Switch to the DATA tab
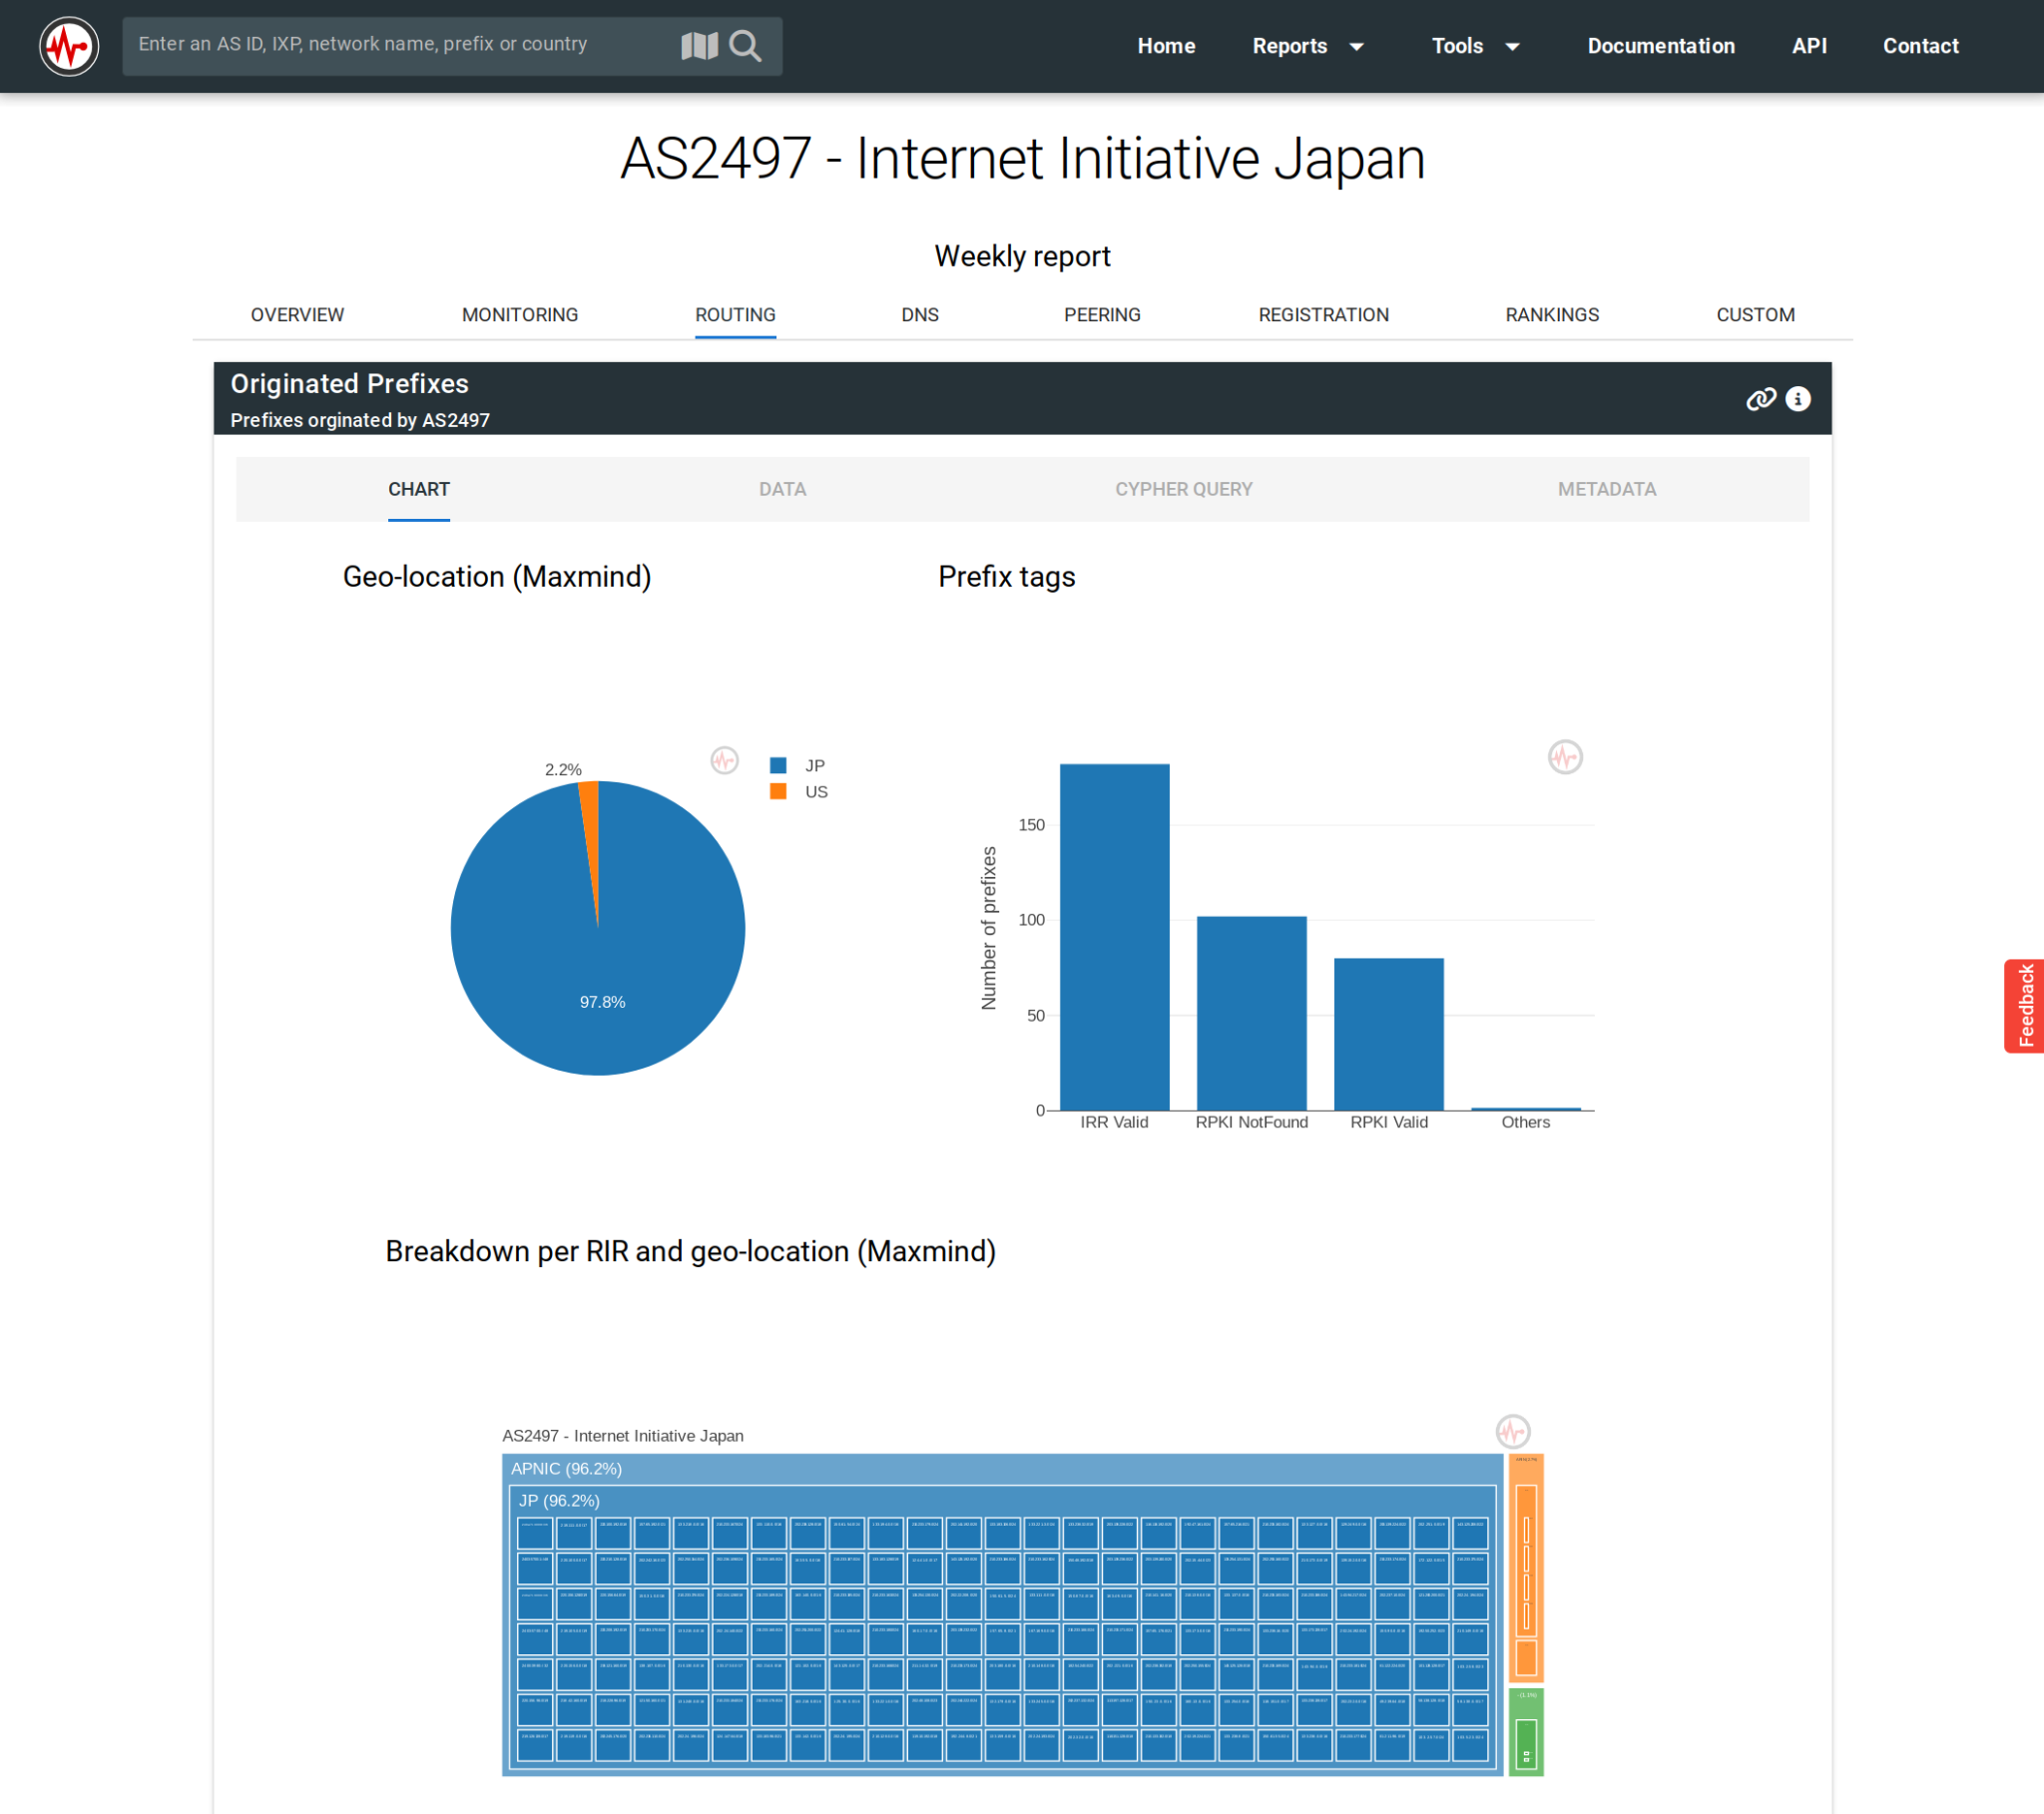Image resolution: width=2044 pixels, height=1814 pixels. 782,489
